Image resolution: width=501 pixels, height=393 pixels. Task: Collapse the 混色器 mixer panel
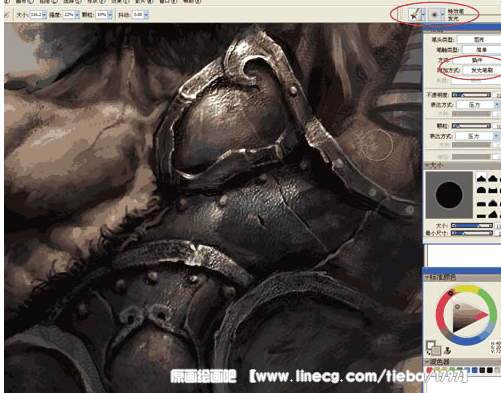(x=426, y=361)
